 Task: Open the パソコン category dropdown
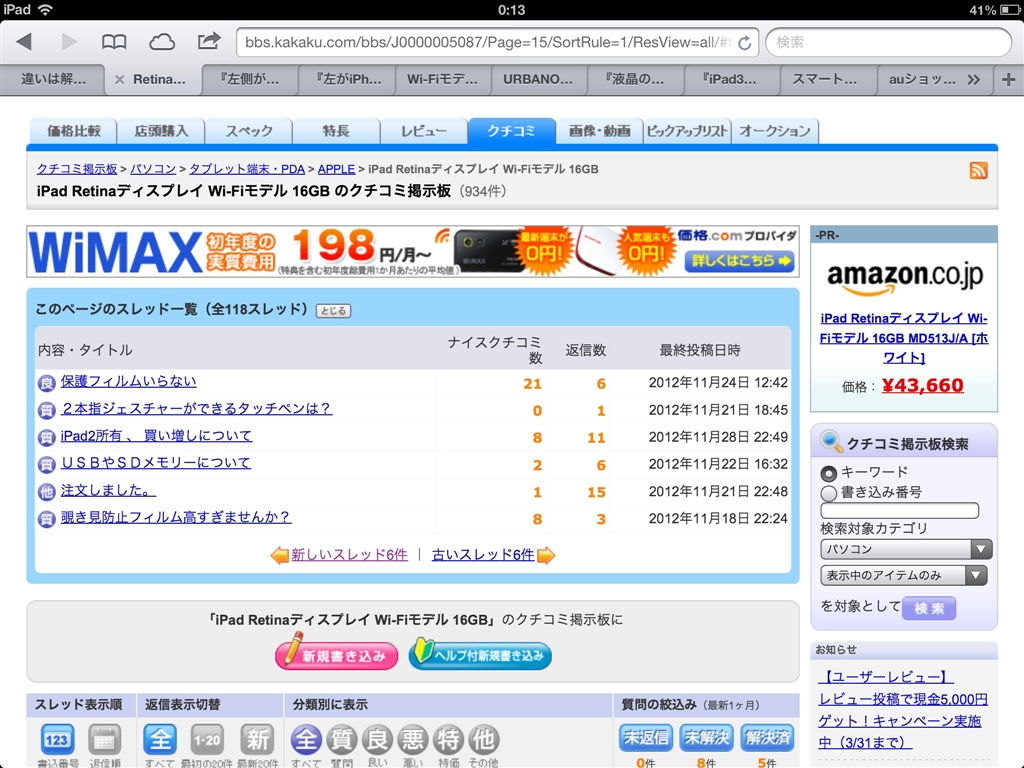(x=906, y=549)
